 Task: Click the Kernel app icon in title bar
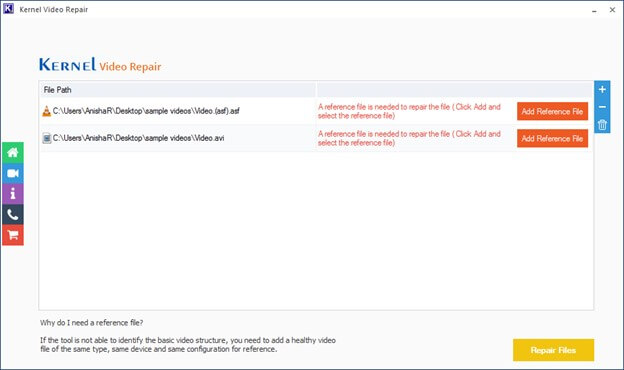[x=8, y=9]
